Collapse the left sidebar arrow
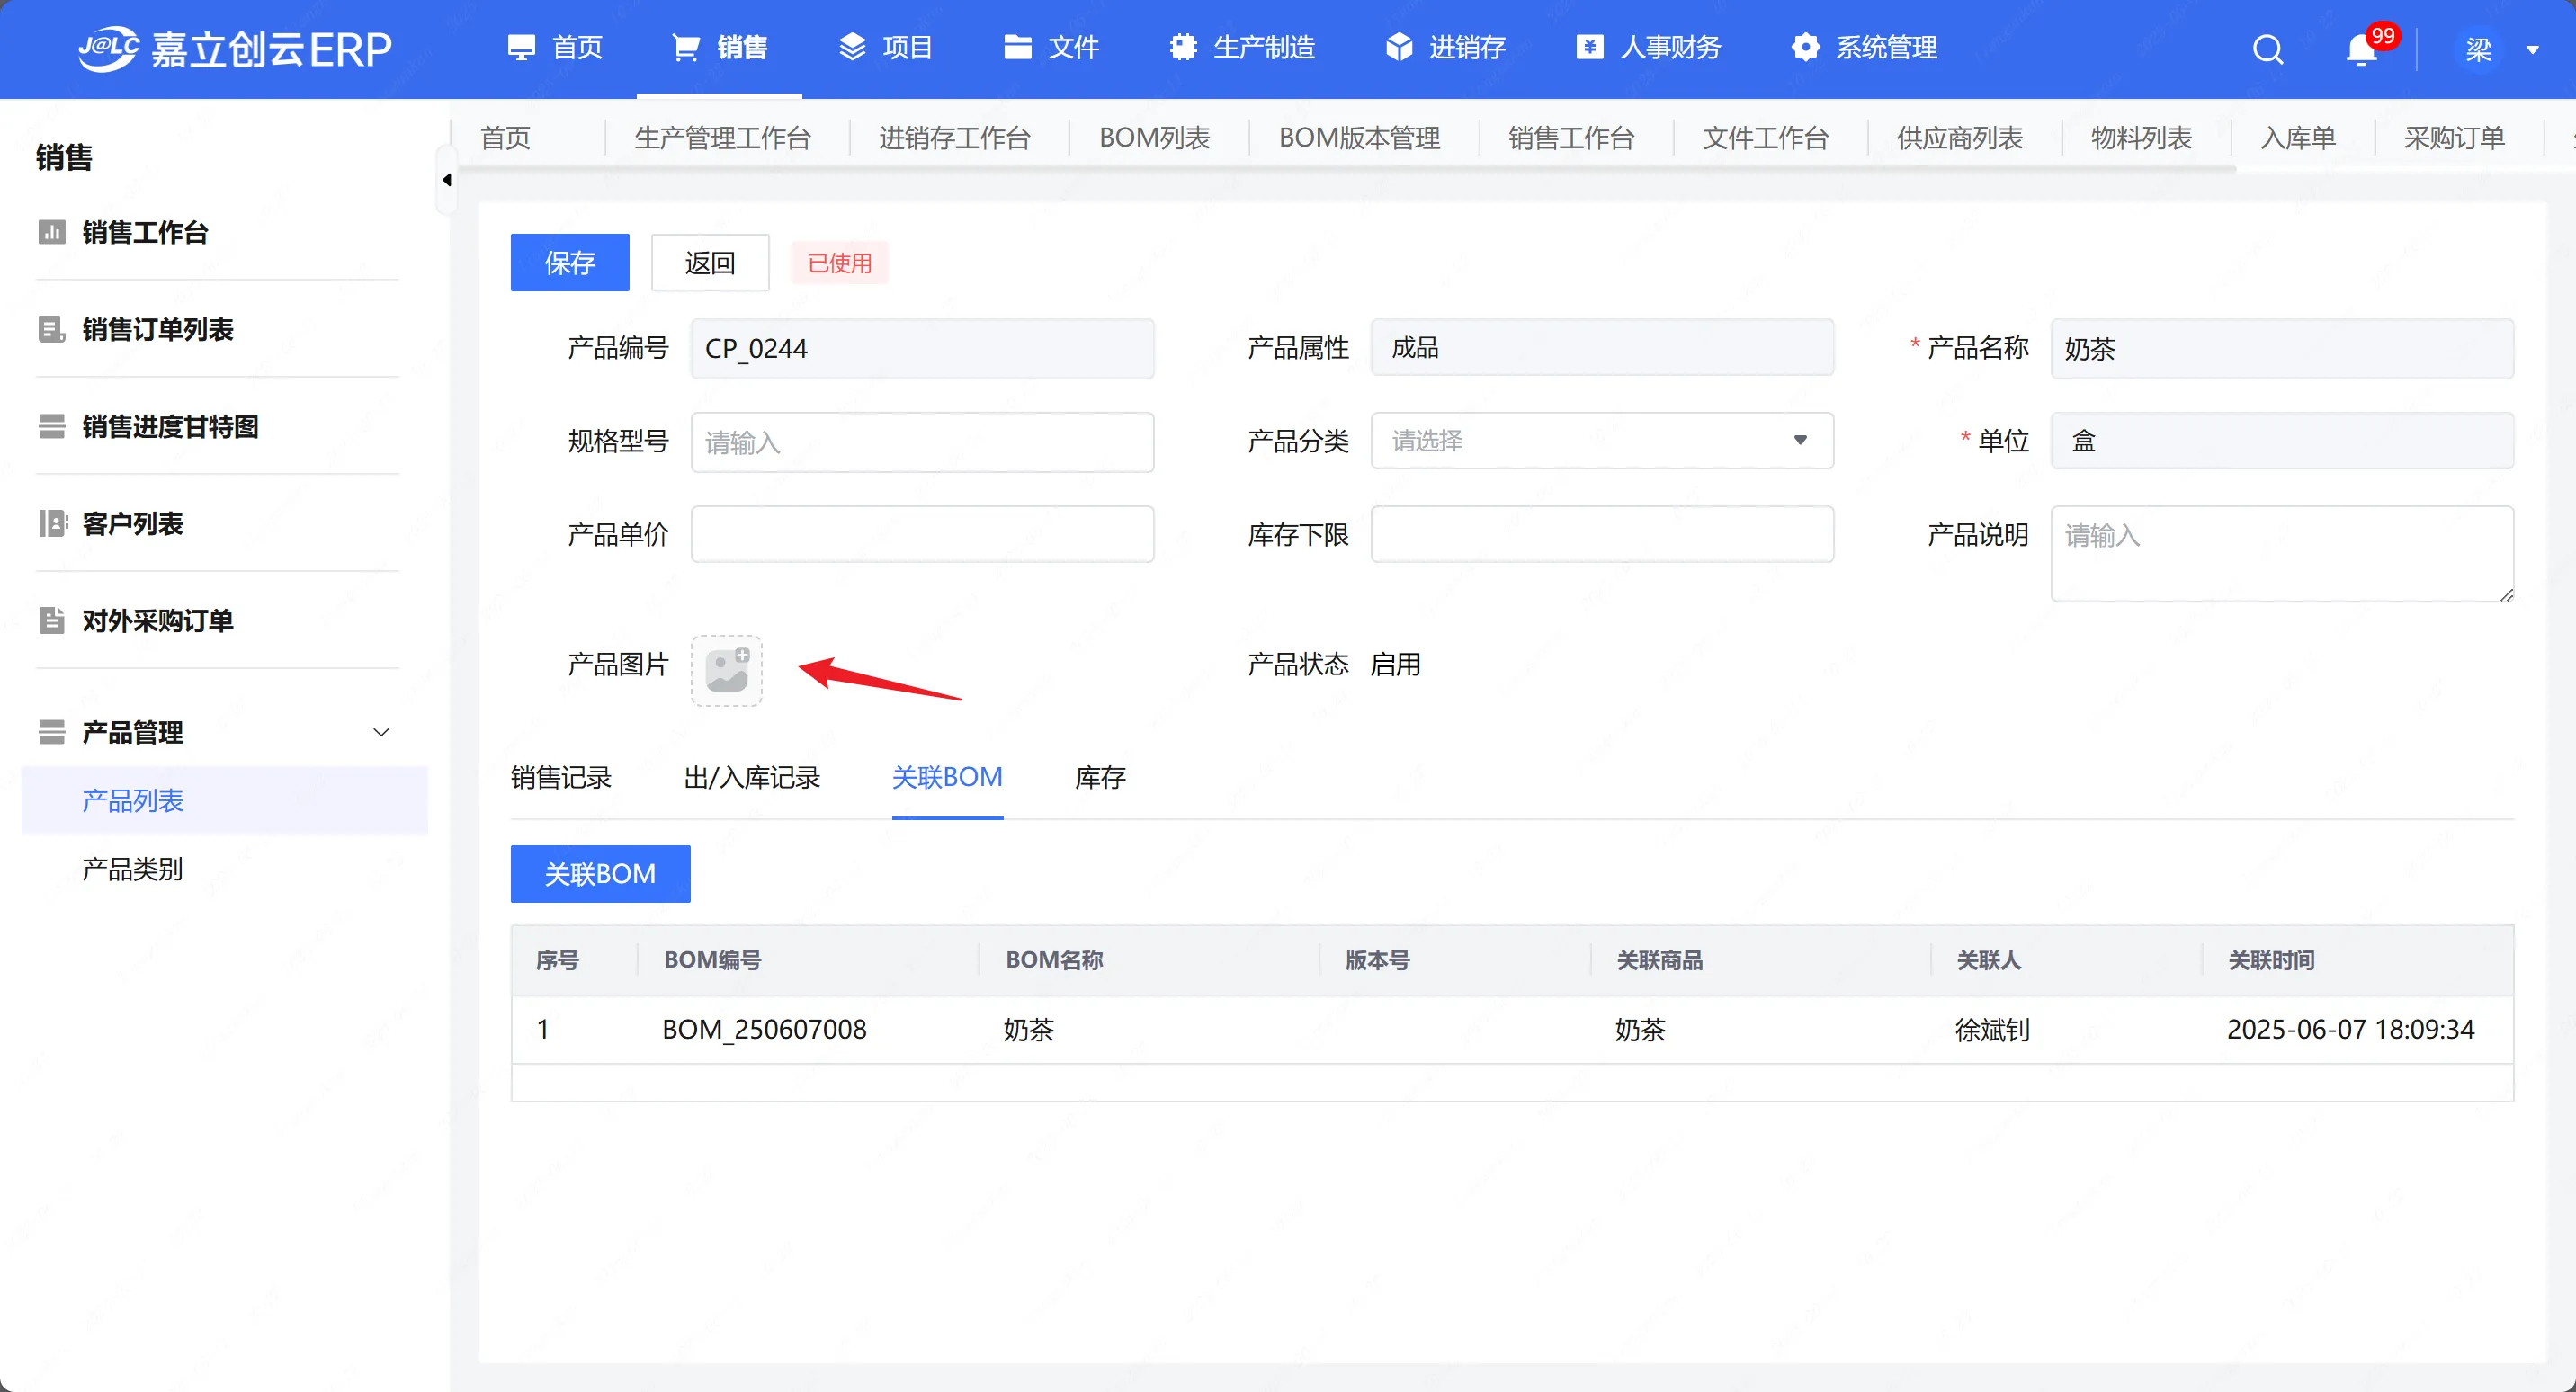Viewport: 2576px width, 1392px height. [446, 180]
